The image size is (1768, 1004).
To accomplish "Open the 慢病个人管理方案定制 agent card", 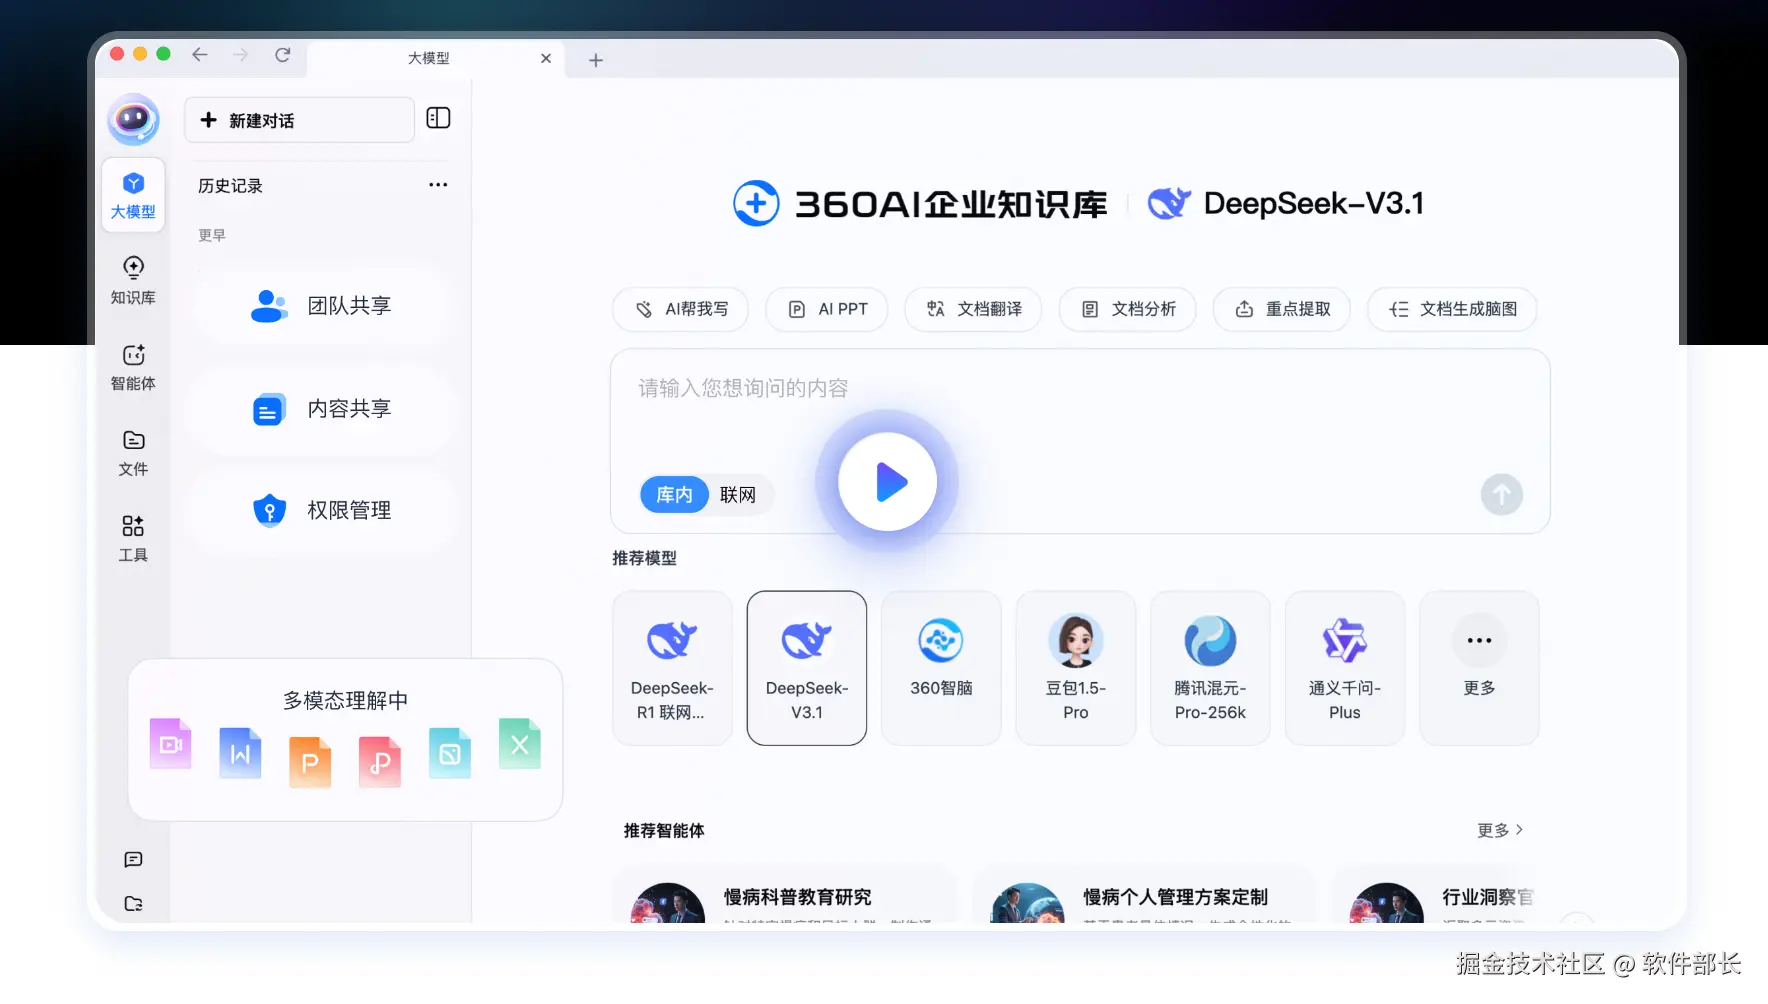I will click(x=1144, y=896).
